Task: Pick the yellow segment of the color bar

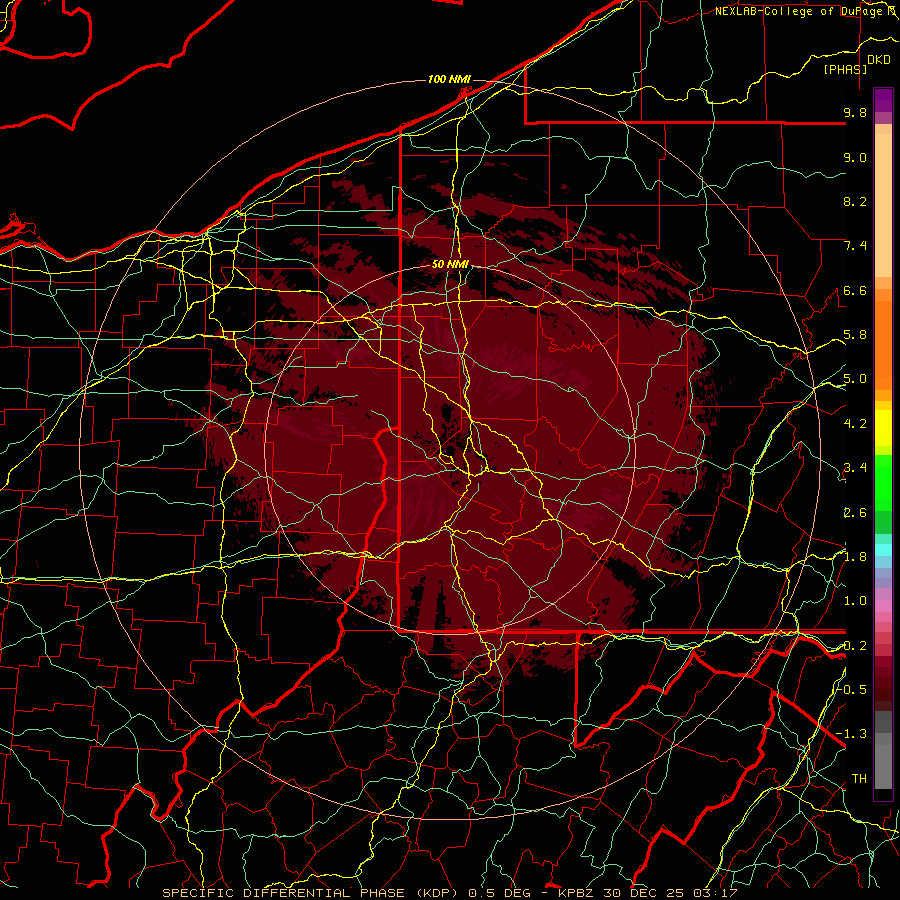Action: [x=883, y=428]
